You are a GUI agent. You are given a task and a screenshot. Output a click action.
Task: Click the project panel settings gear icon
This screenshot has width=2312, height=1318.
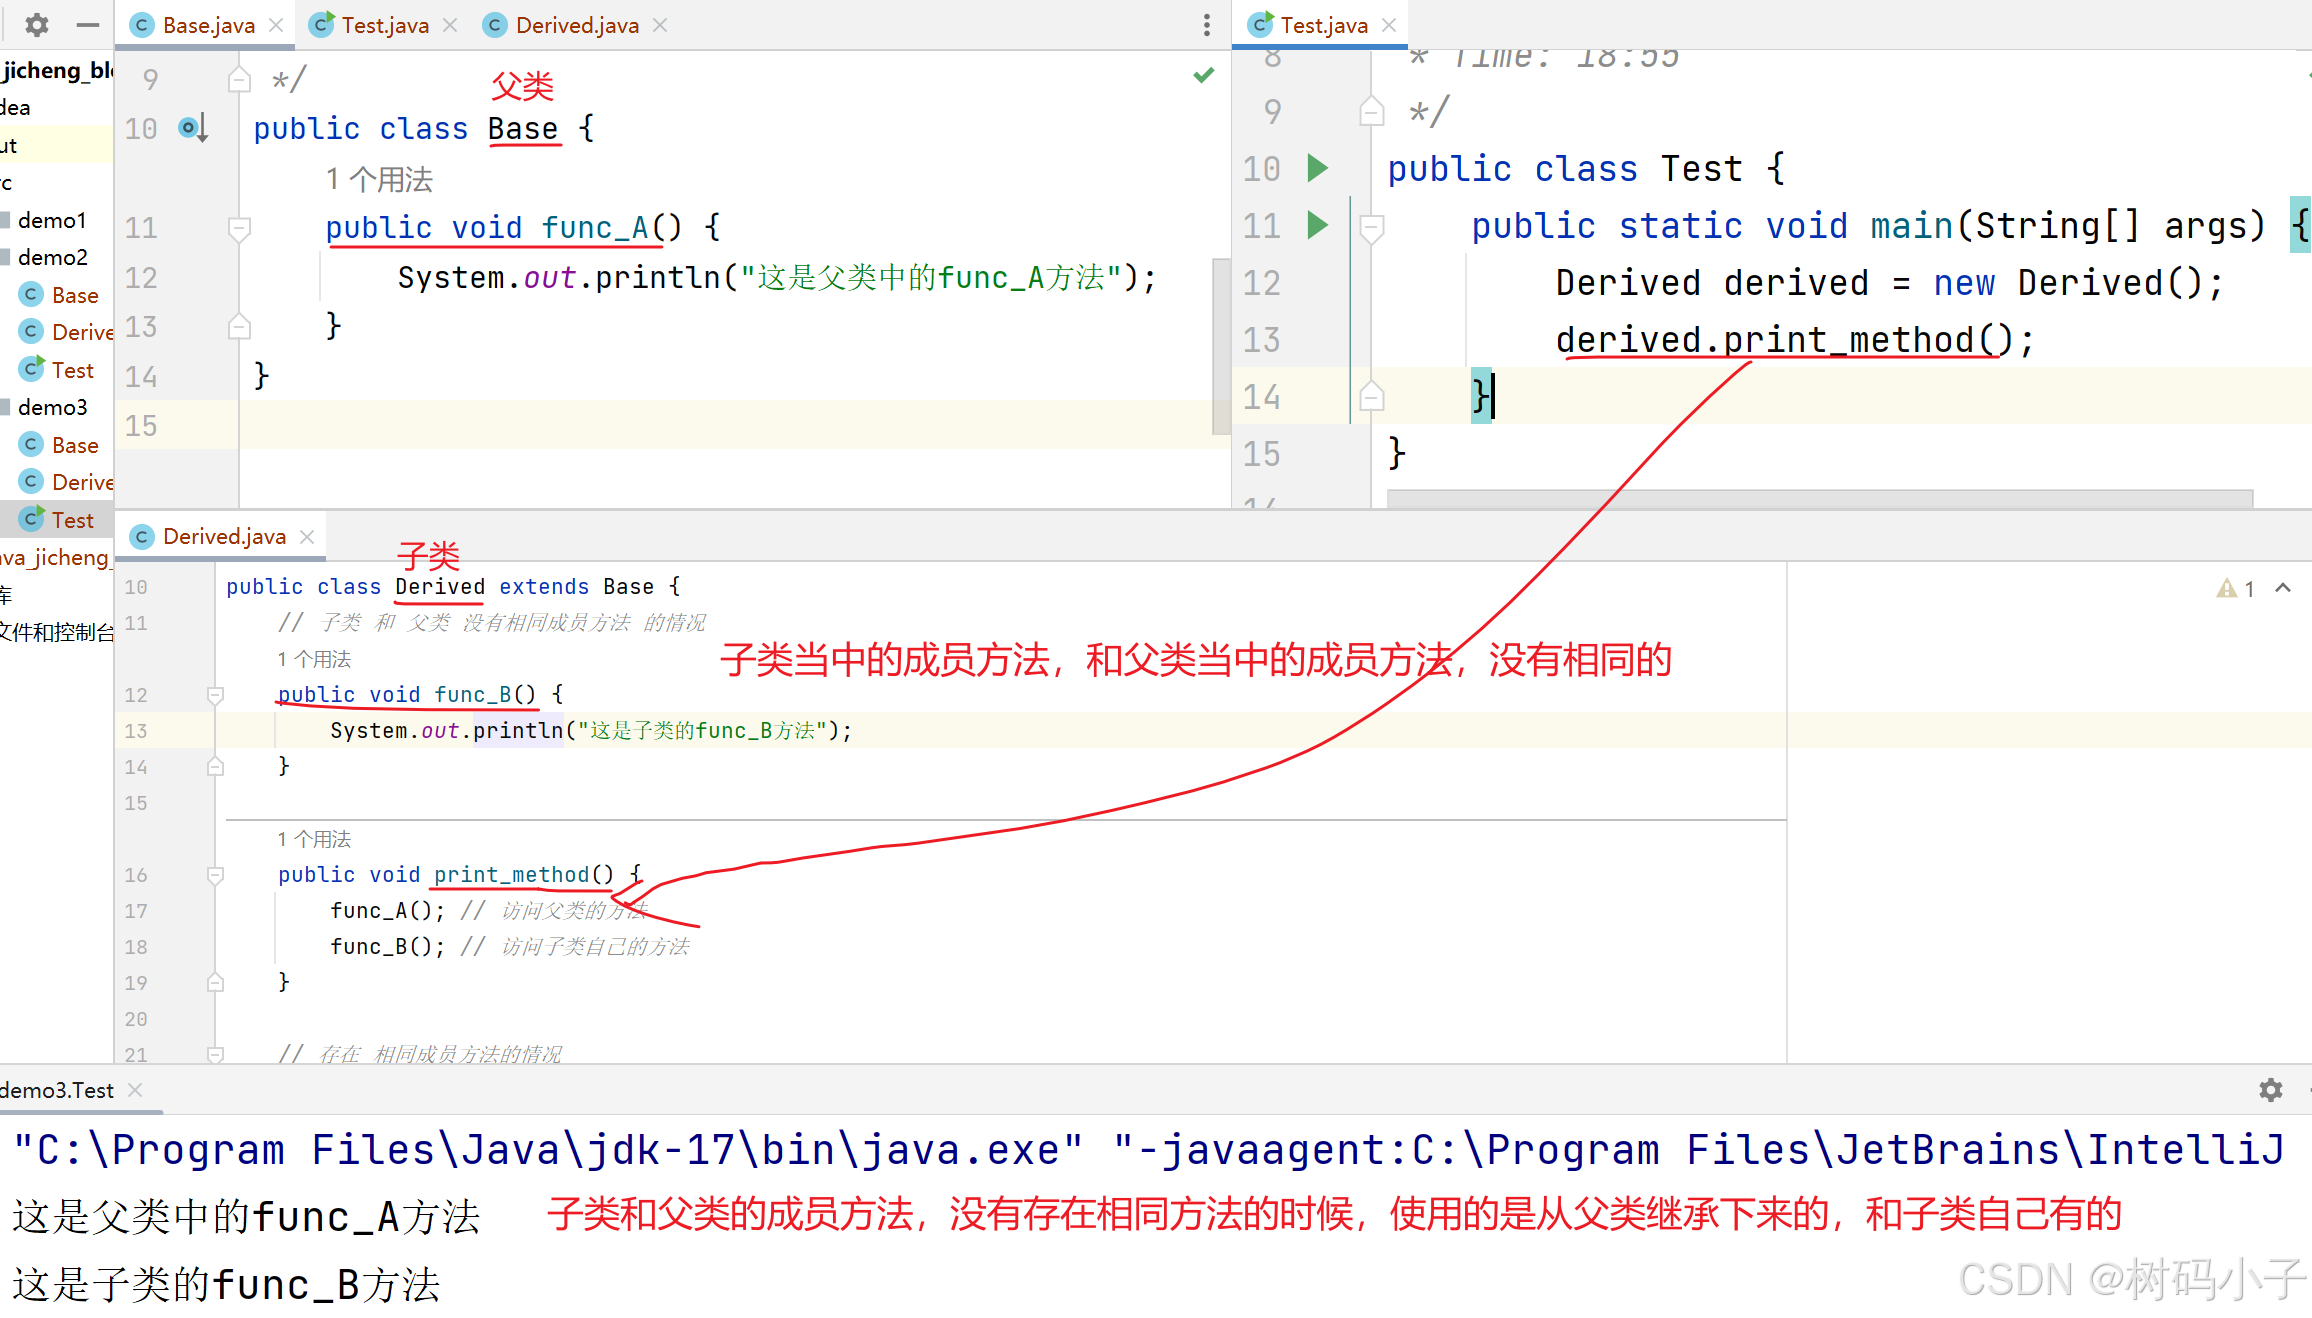[x=37, y=25]
